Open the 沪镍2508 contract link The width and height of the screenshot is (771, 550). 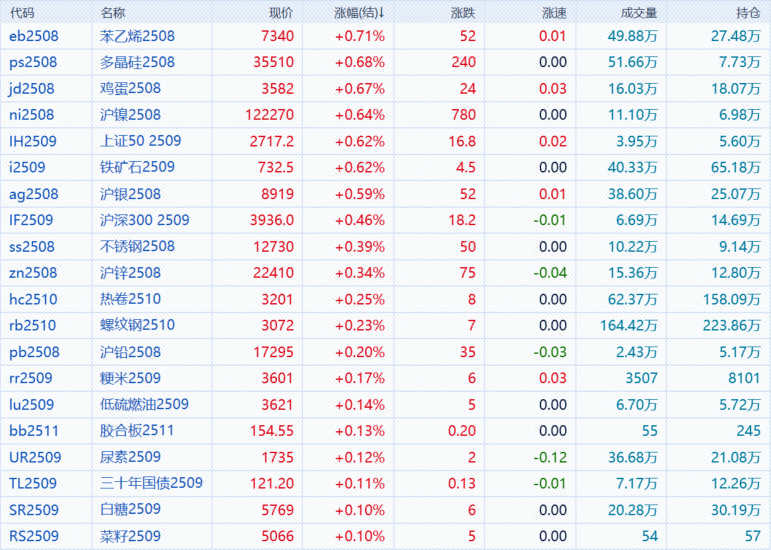click(130, 115)
